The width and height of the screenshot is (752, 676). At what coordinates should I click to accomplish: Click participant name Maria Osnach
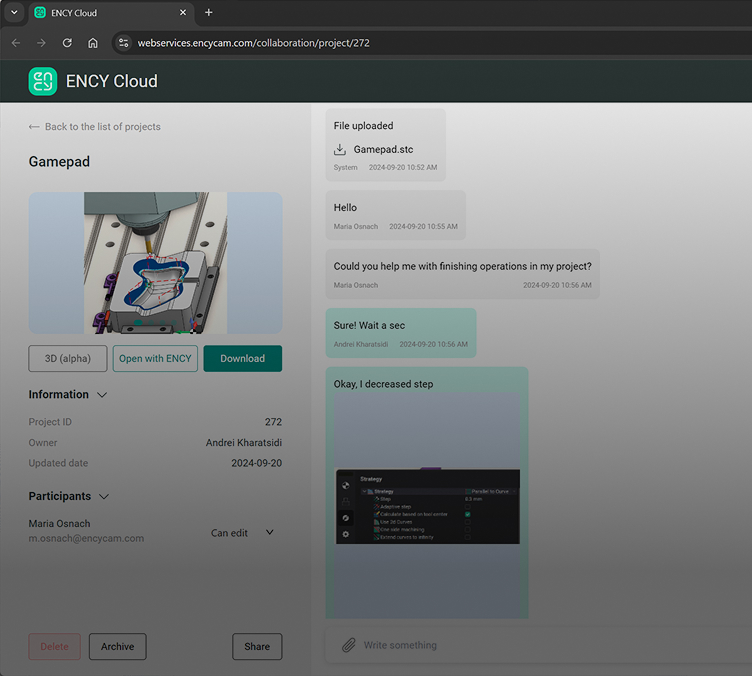[x=59, y=524]
